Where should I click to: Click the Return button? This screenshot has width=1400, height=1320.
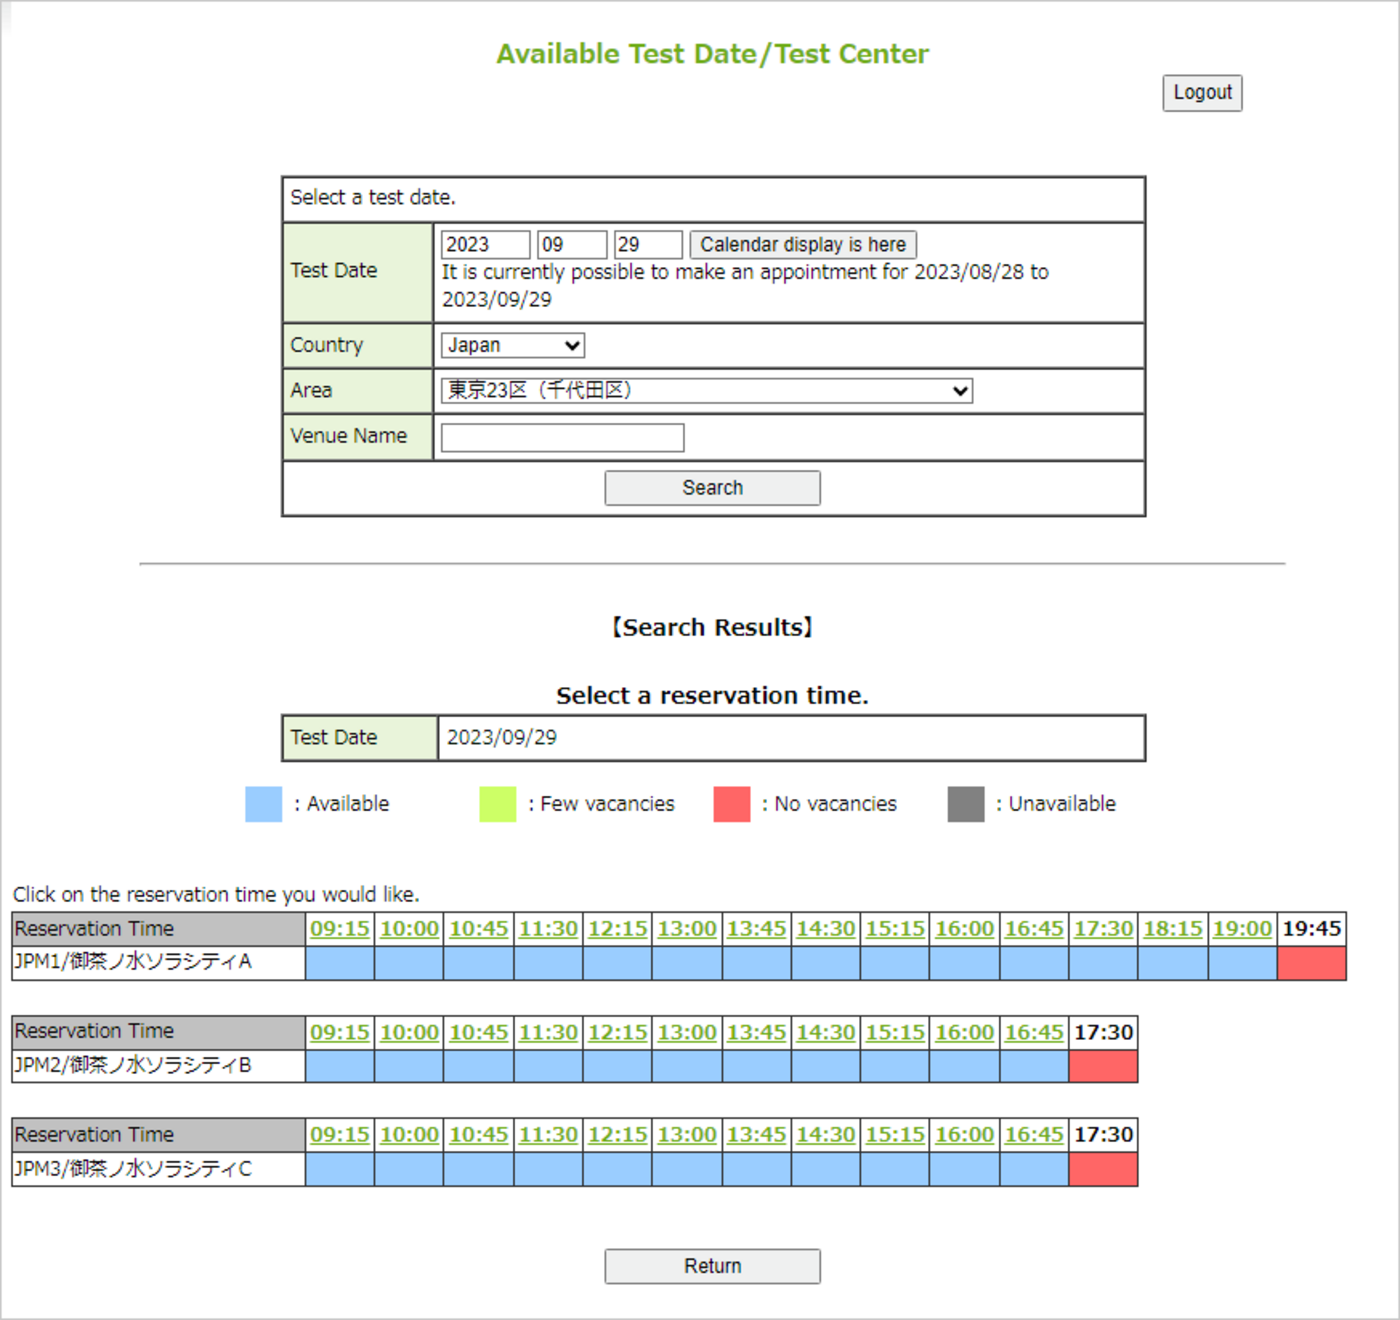pos(711,1265)
